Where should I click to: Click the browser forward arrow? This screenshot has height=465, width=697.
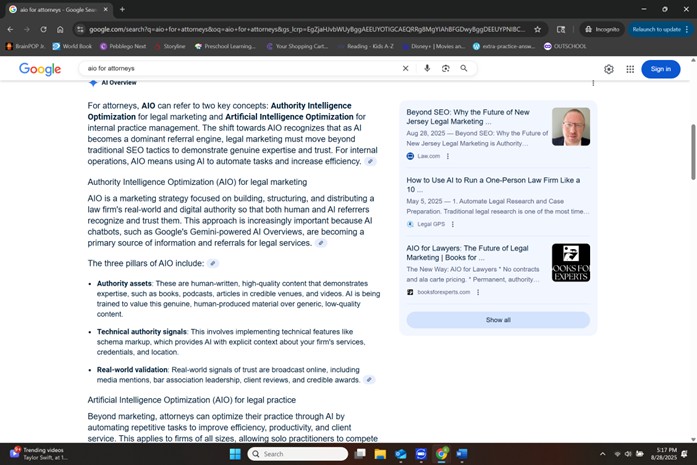click(27, 29)
